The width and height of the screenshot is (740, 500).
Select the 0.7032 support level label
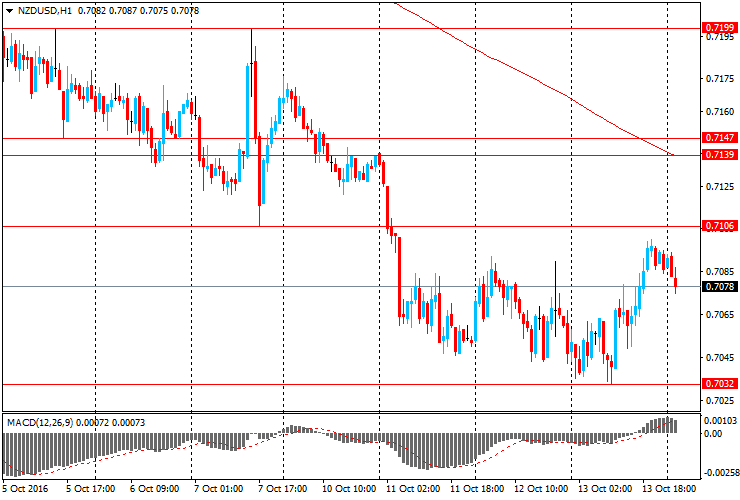pos(720,384)
